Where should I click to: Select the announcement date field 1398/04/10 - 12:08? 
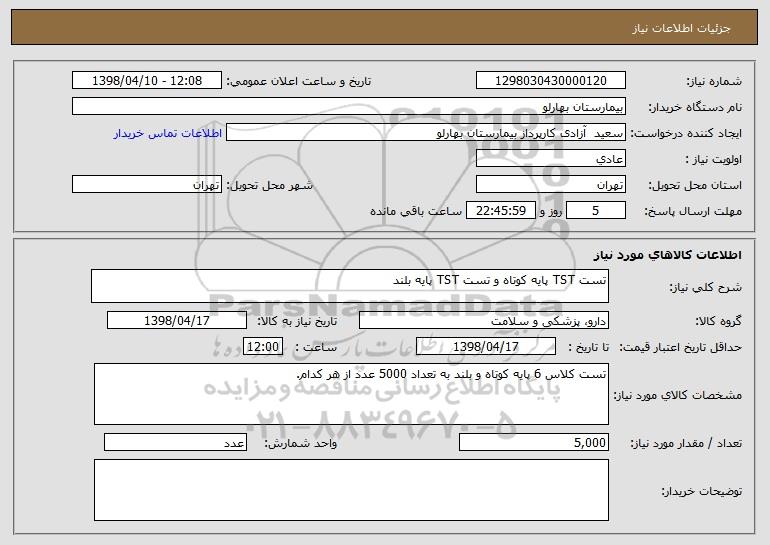click(147, 81)
